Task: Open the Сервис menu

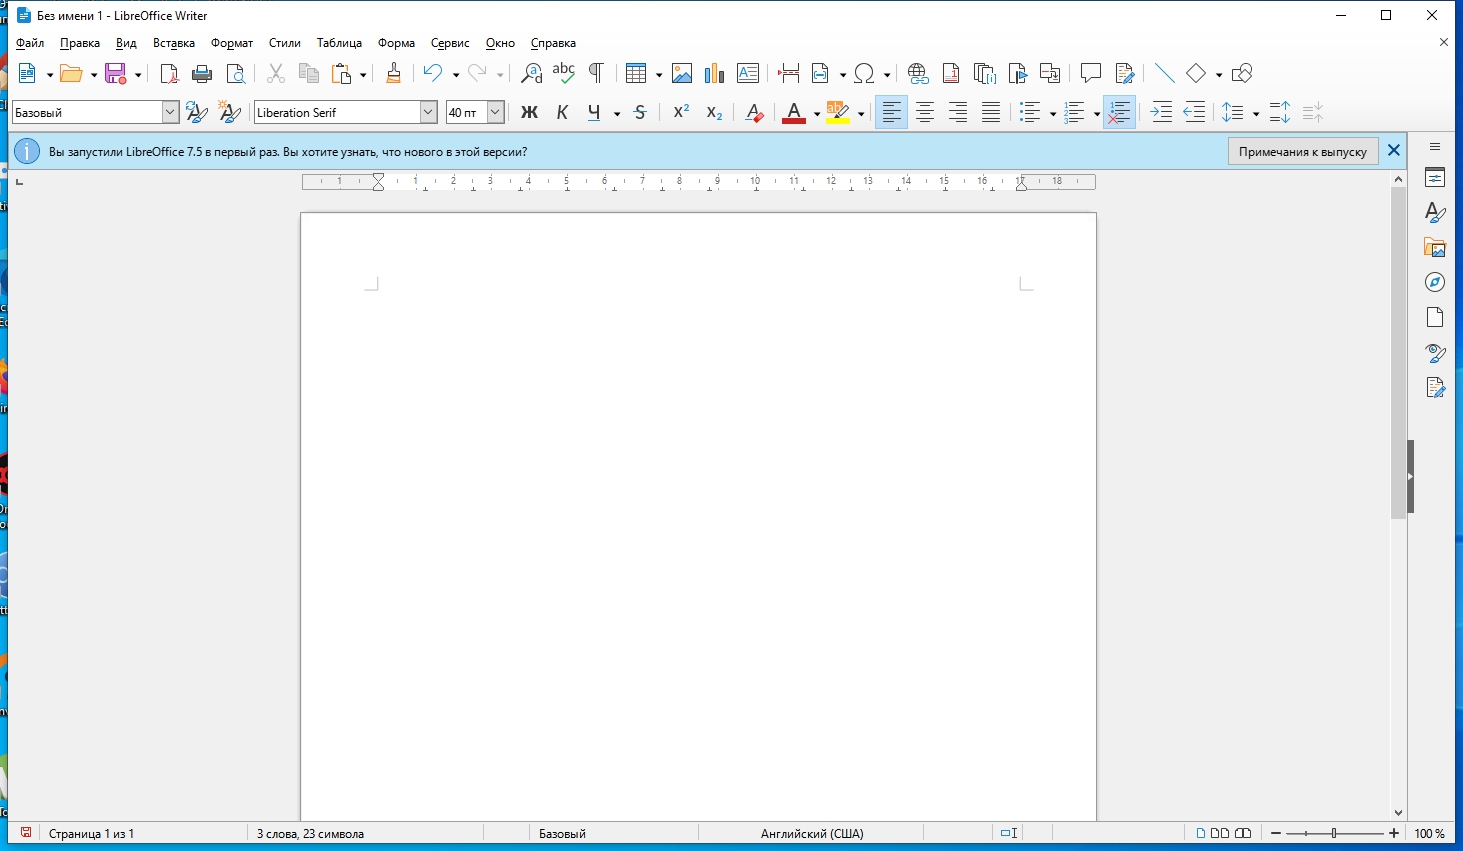Action: point(449,43)
